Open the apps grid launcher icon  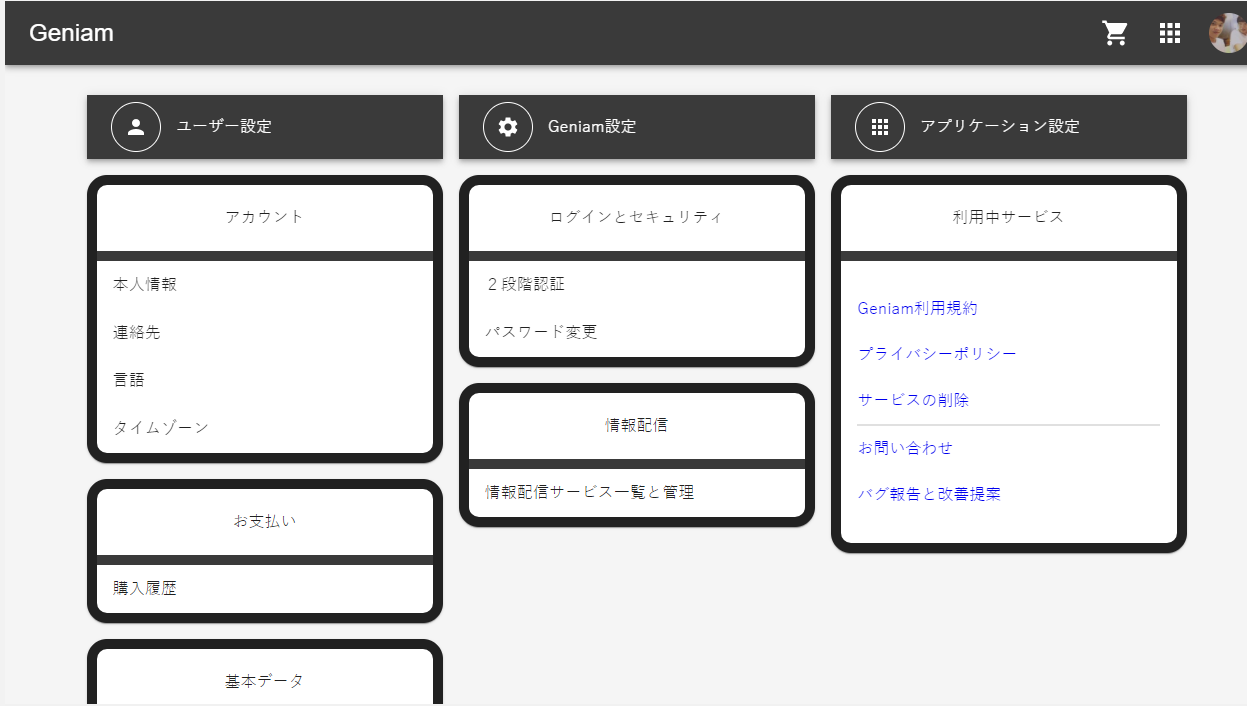point(1170,33)
